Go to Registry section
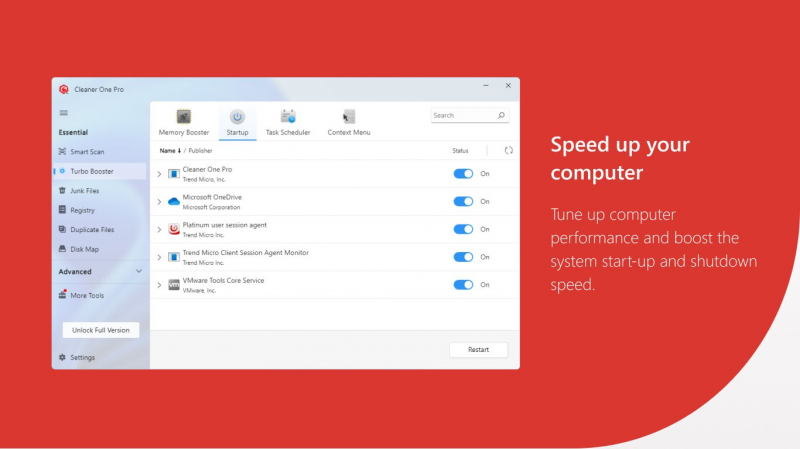The image size is (800, 449). (99, 210)
